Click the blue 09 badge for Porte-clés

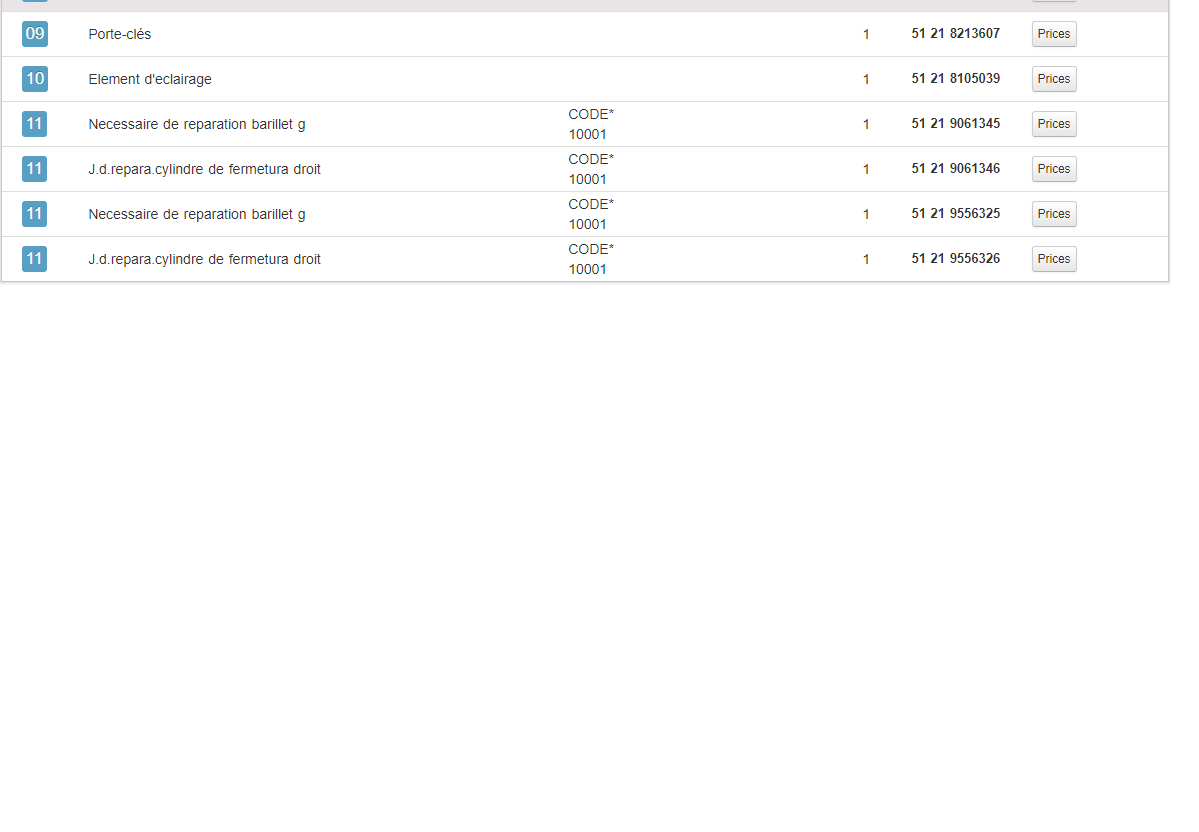[x=35, y=34]
